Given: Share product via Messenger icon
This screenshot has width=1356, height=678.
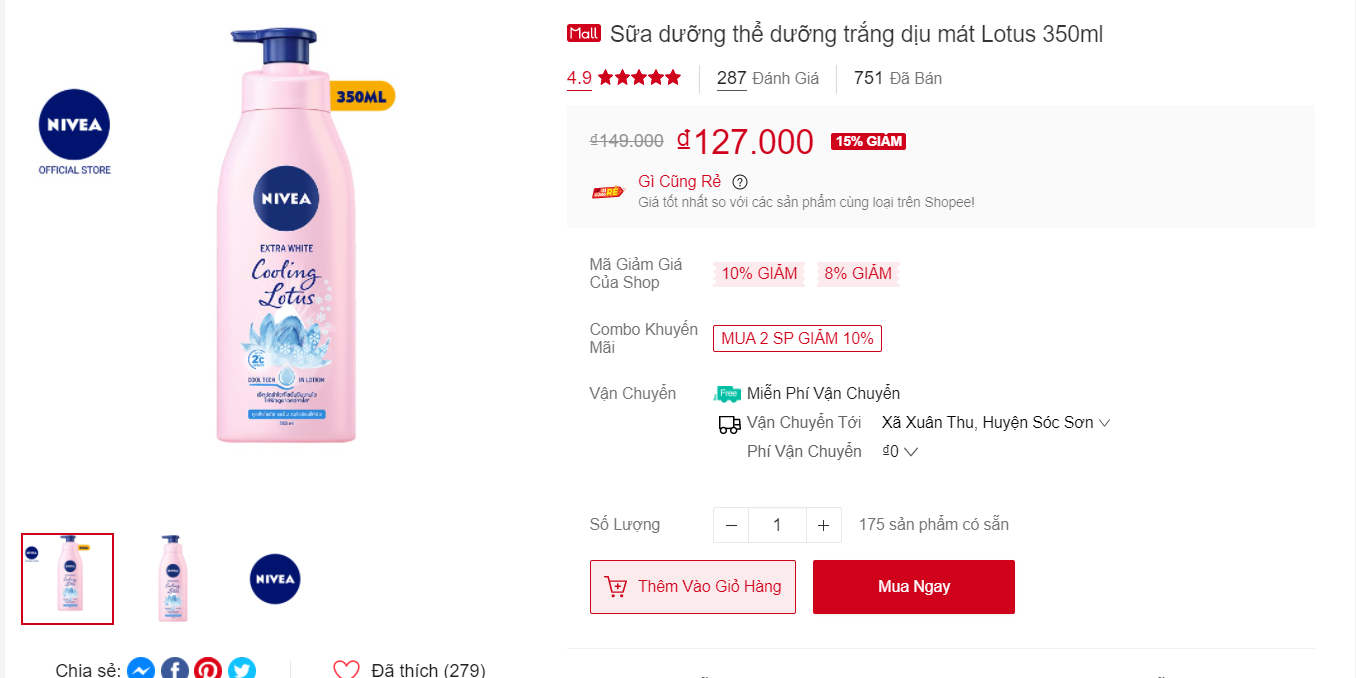Looking at the screenshot, I should (x=141, y=669).
